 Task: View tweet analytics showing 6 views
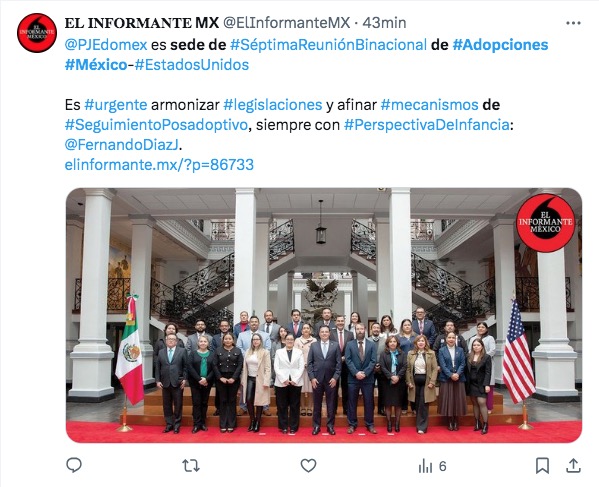tap(432, 466)
